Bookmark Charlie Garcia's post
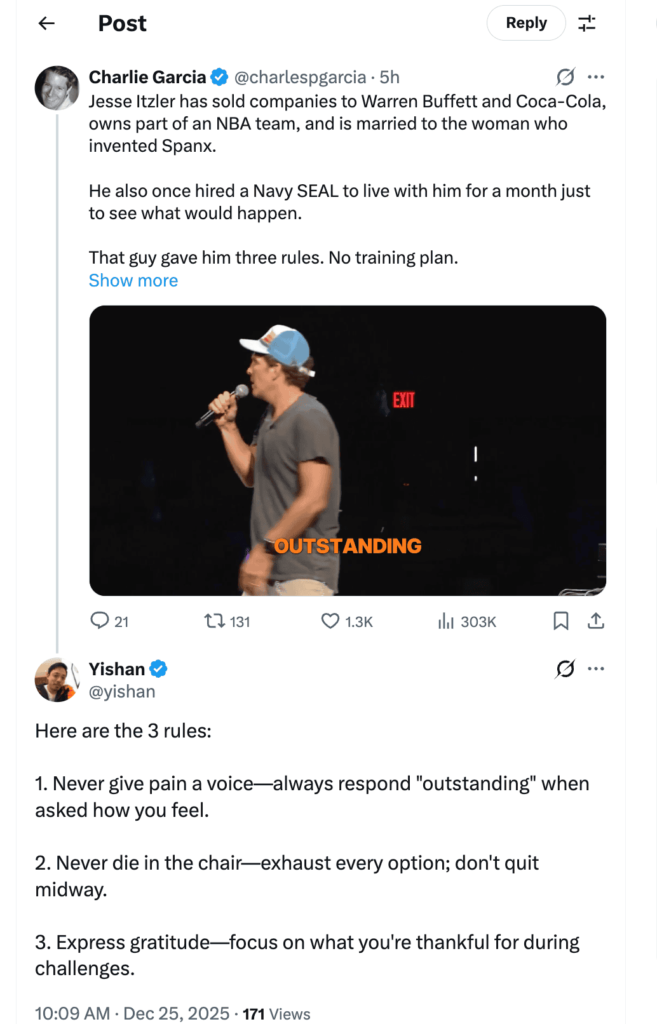Screen dimensions: 657x1024 point(561,621)
